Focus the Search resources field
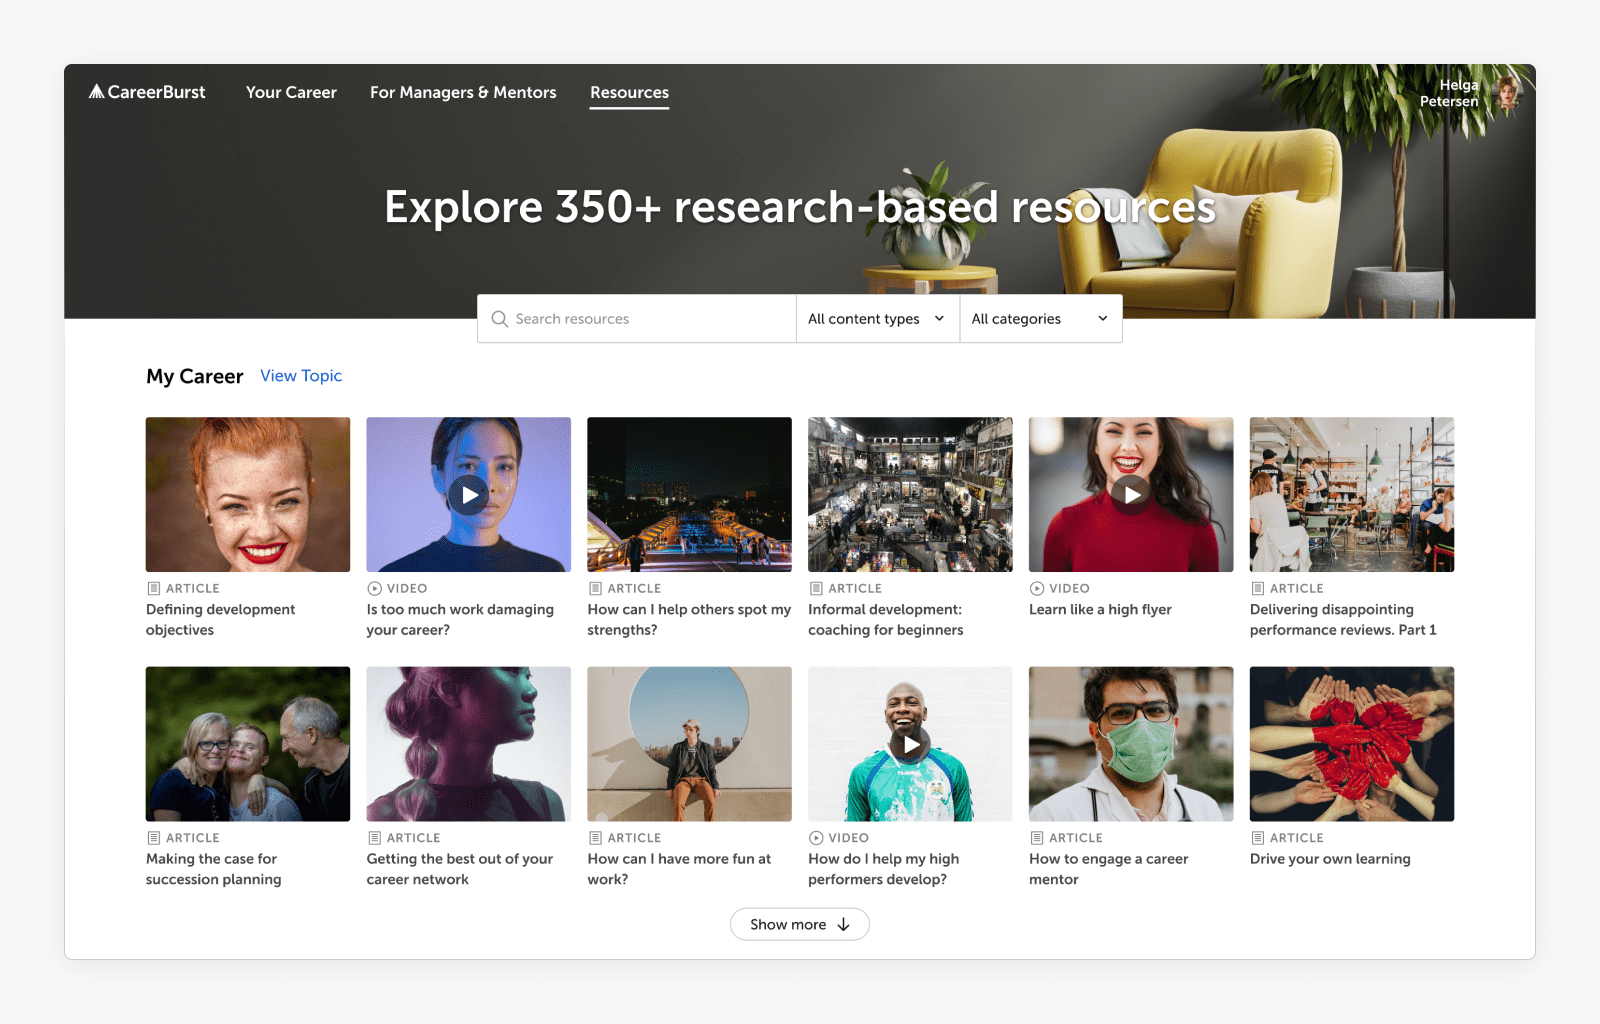Screen dimensions: 1600x1024 coord(637,319)
